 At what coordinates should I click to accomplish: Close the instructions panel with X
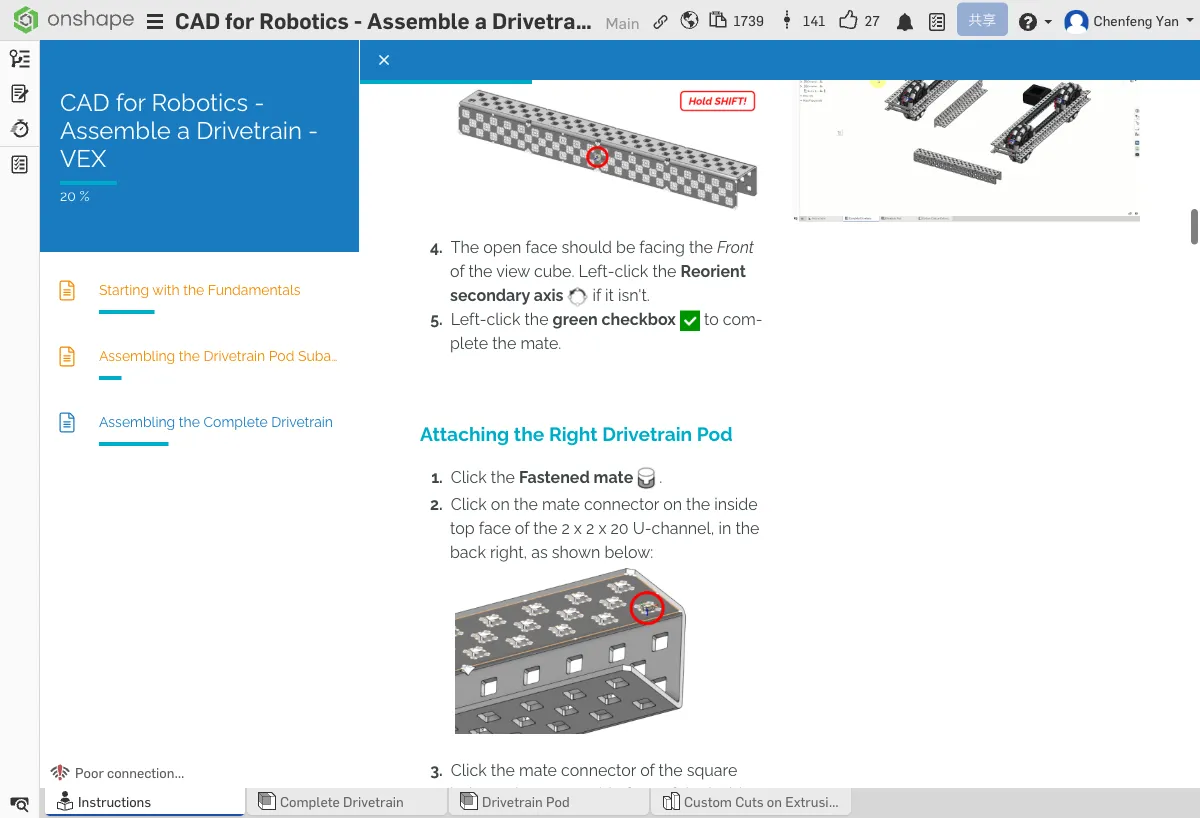click(384, 60)
